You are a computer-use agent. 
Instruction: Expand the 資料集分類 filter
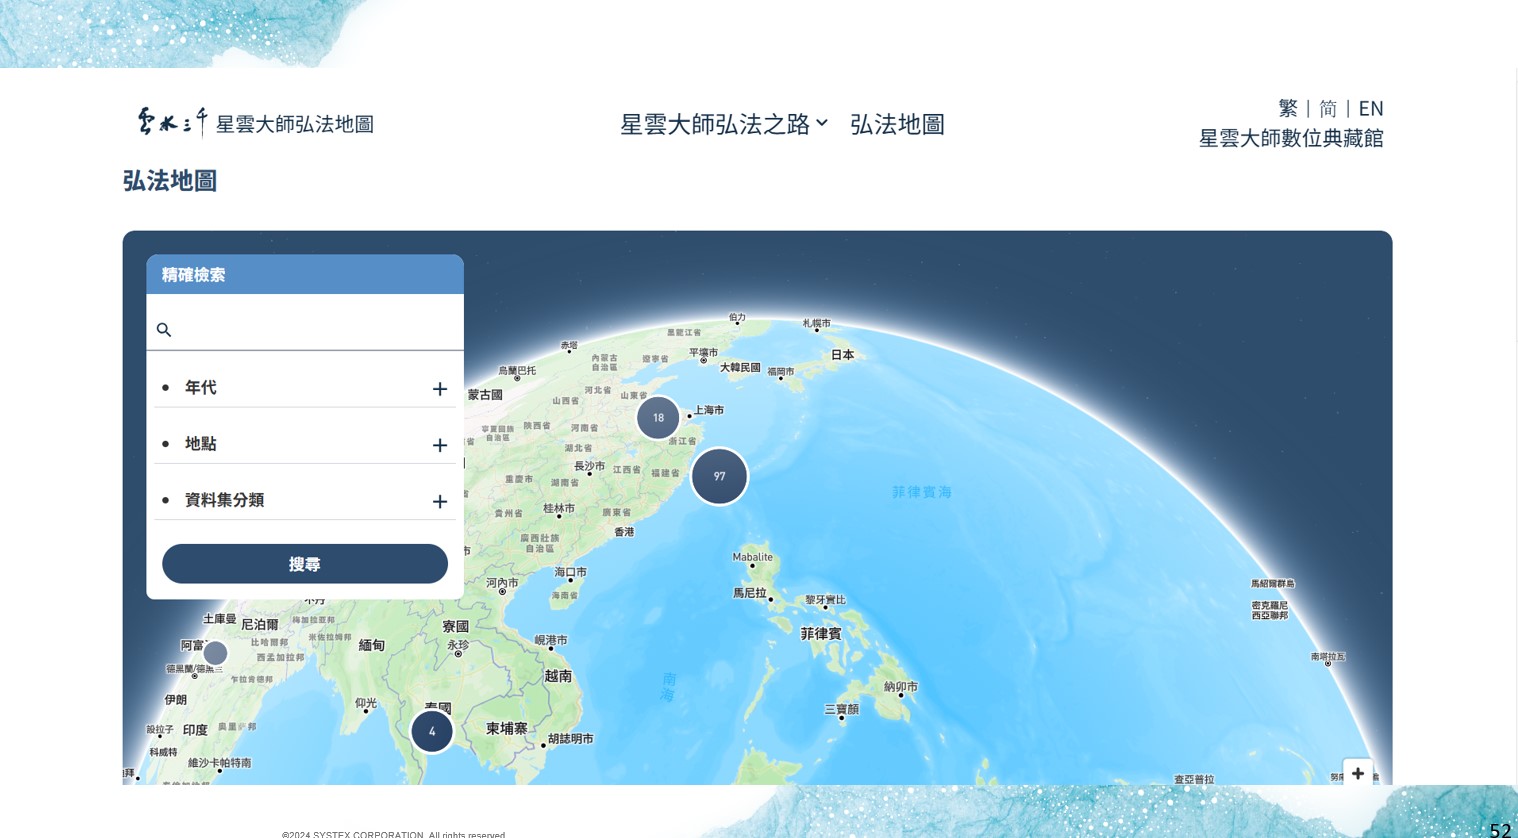(x=439, y=501)
